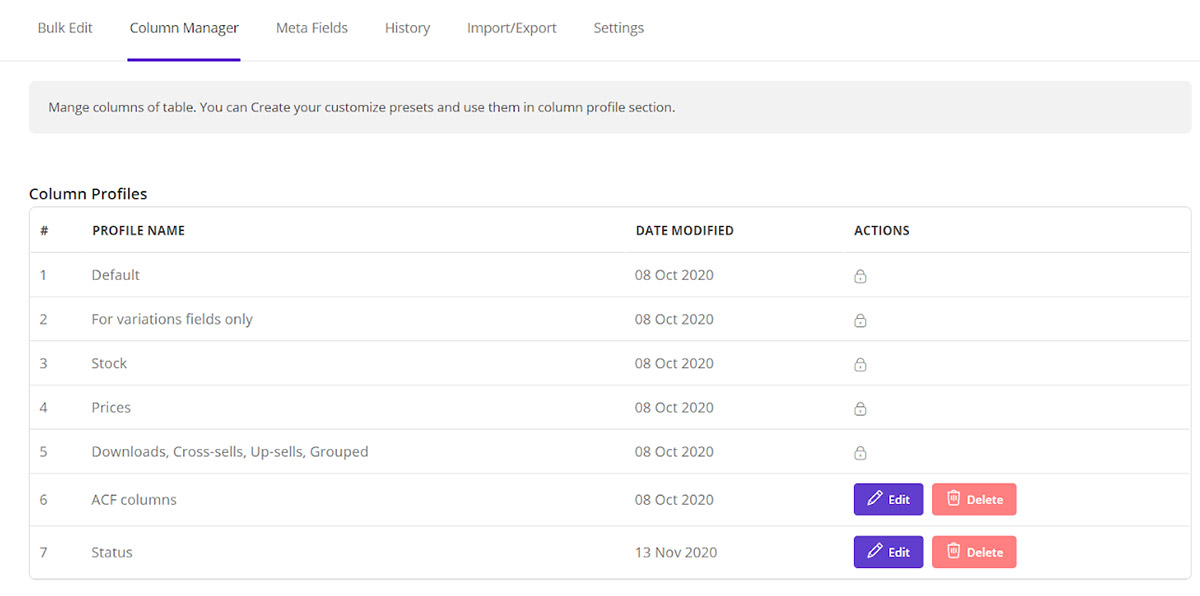
Task: Click lock icon for Downloads, Cross-sells profile
Action: [860, 452]
